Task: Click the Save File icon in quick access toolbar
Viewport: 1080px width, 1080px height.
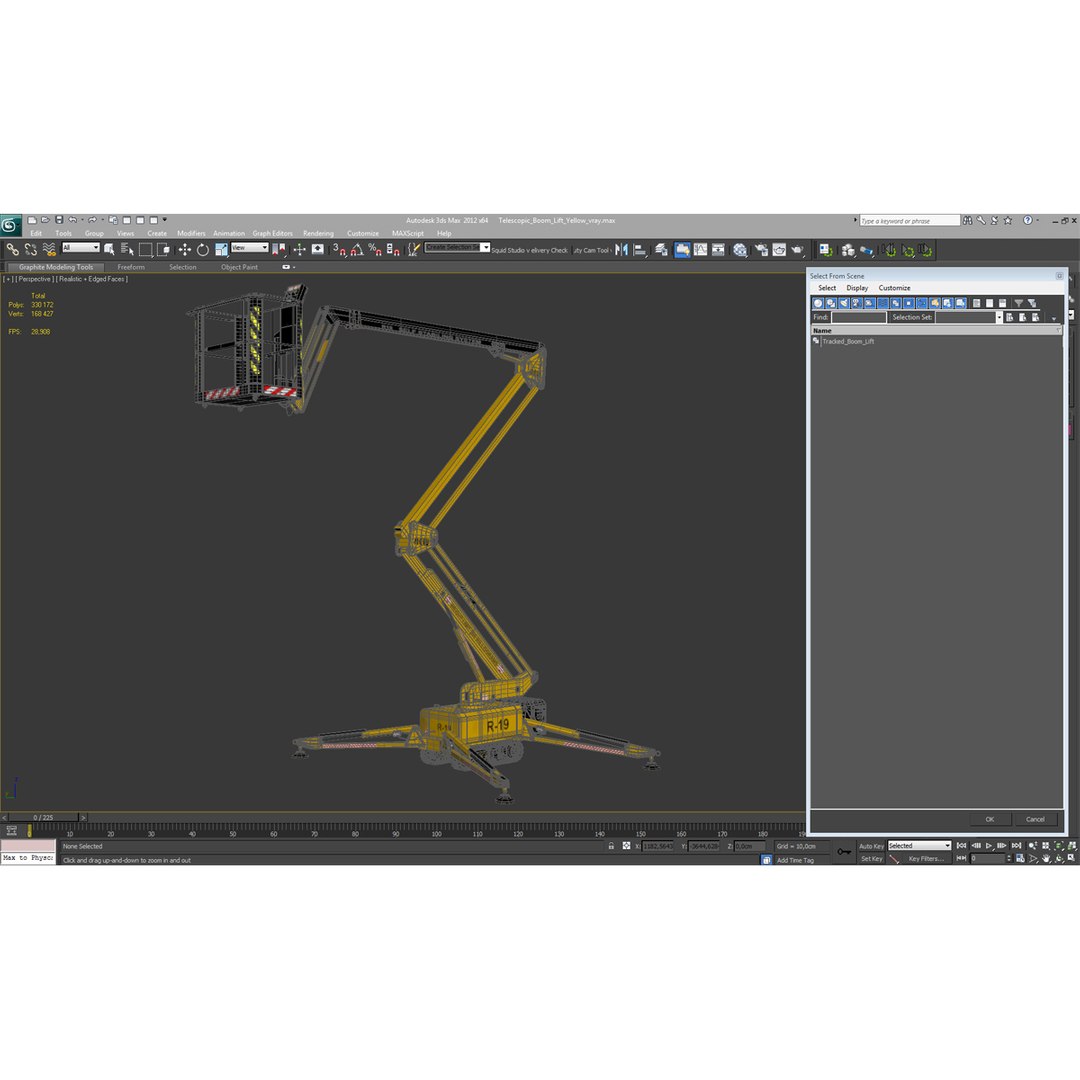Action: tap(59, 220)
